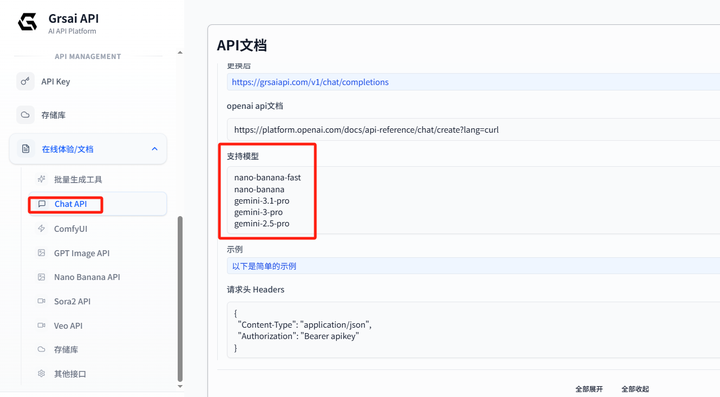Click the cloud icon beside submenu 存储库
Screen dimensions: 720x397
[x=41, y=349]
